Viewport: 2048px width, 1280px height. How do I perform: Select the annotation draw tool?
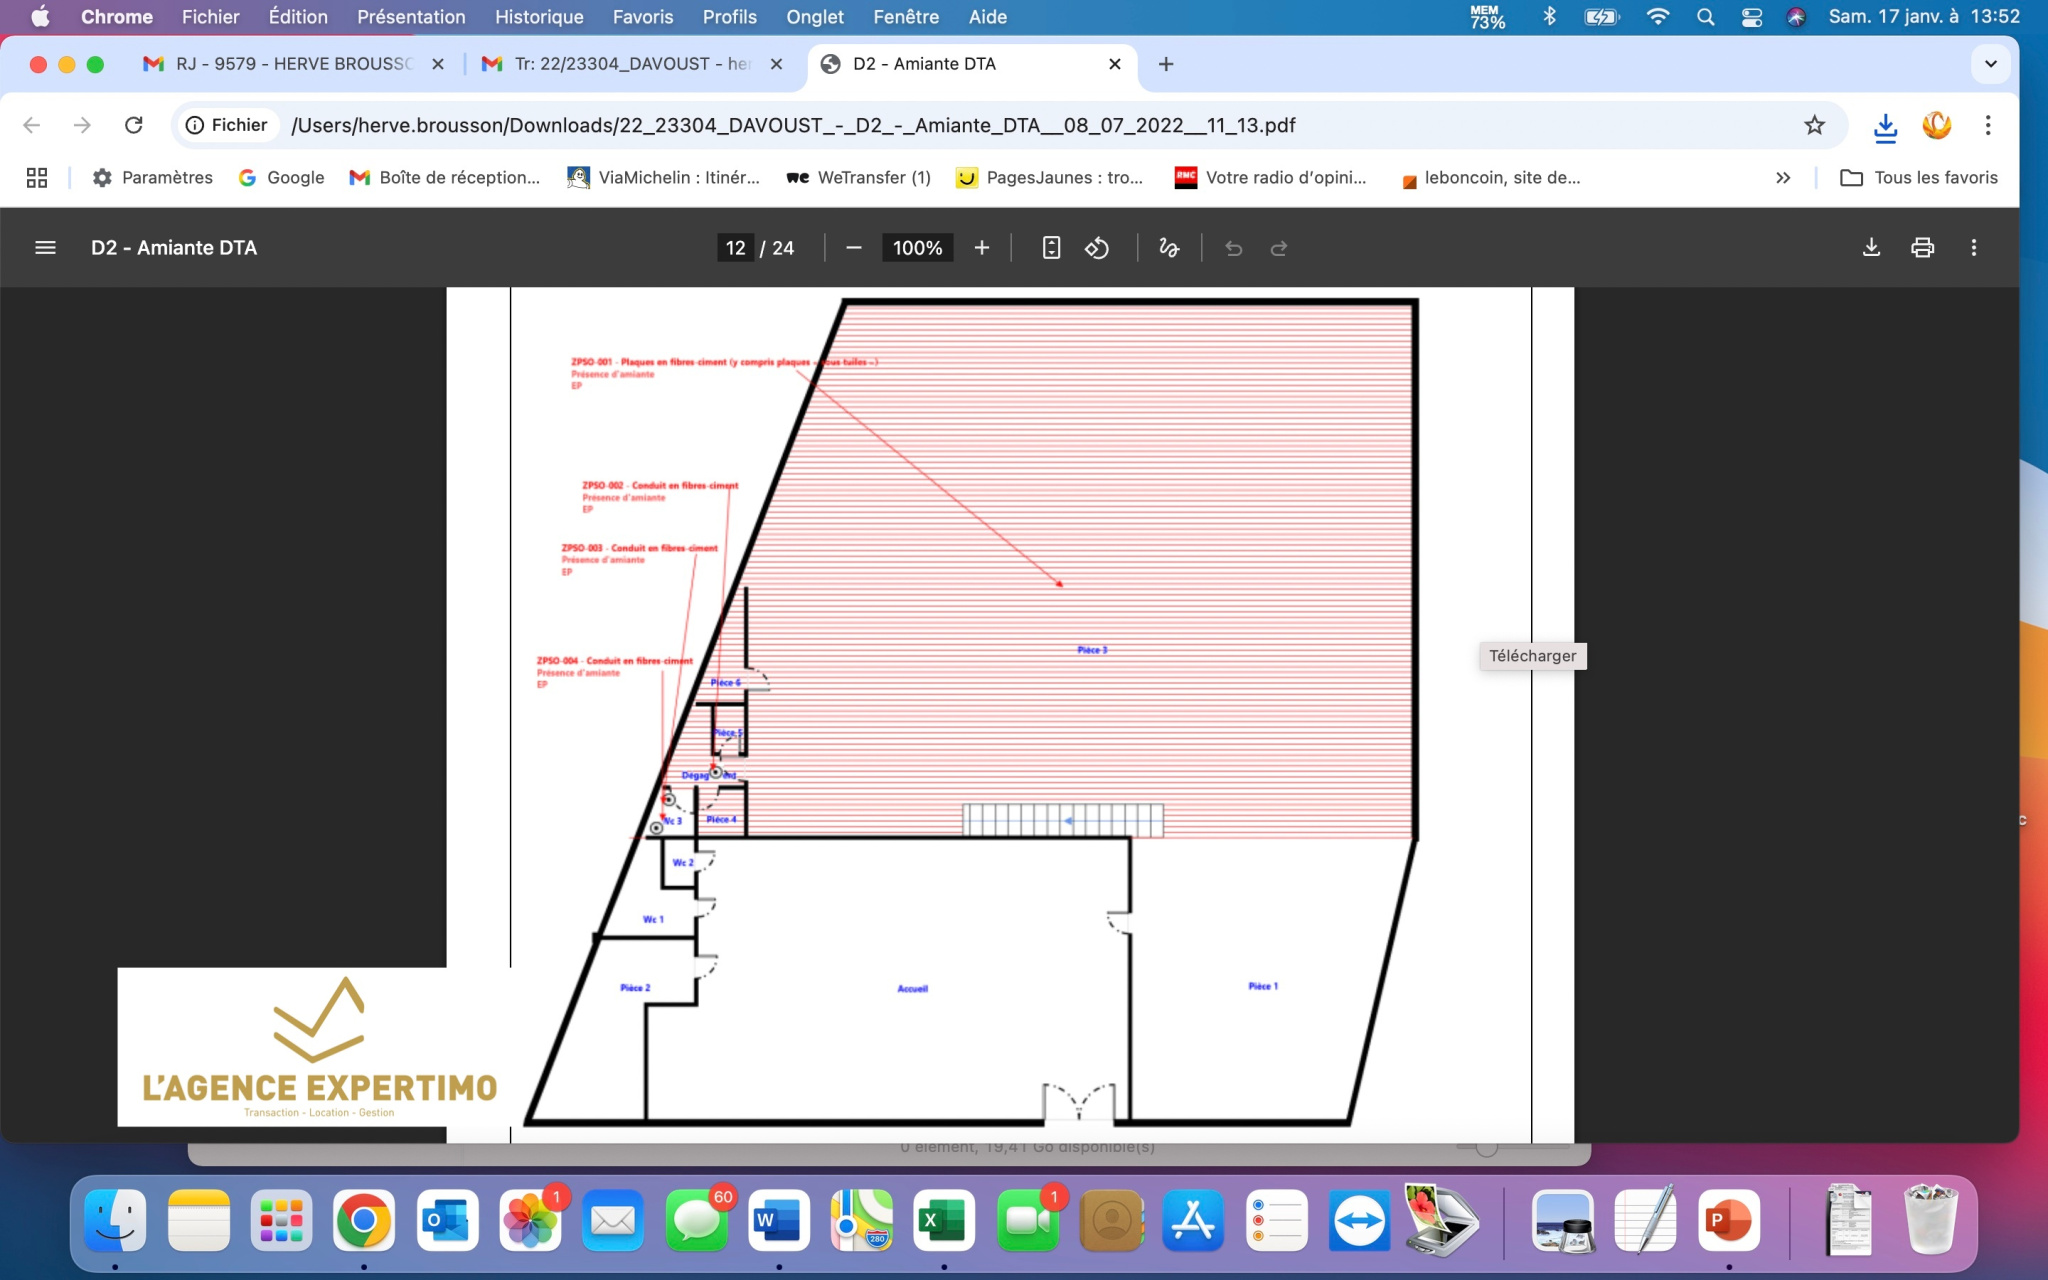[x=1169, y=248]
